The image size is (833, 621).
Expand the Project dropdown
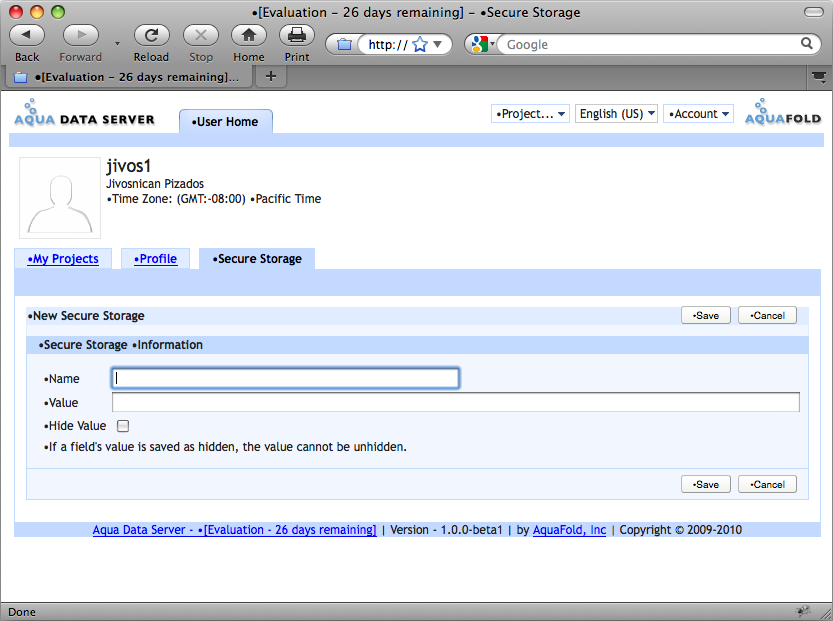click(x=530, y=114)
